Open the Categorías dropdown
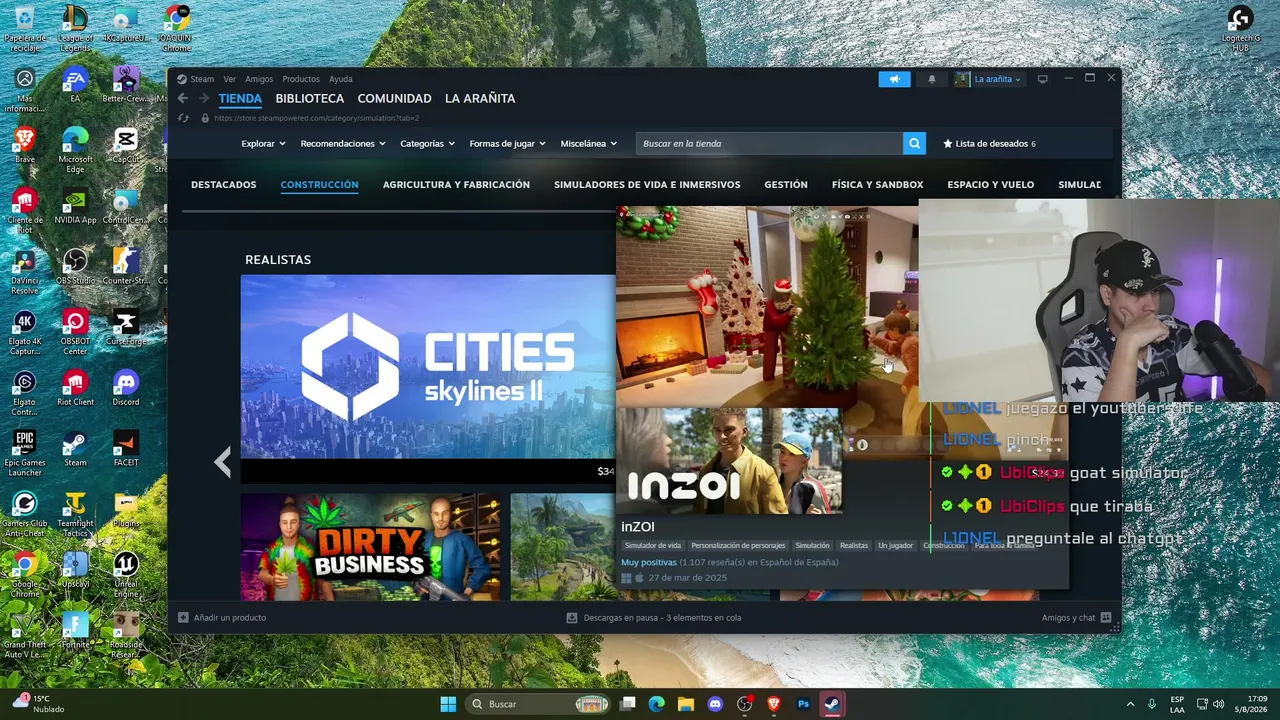The width and height of the screenshot is (1280, 720). pos(427,144)
